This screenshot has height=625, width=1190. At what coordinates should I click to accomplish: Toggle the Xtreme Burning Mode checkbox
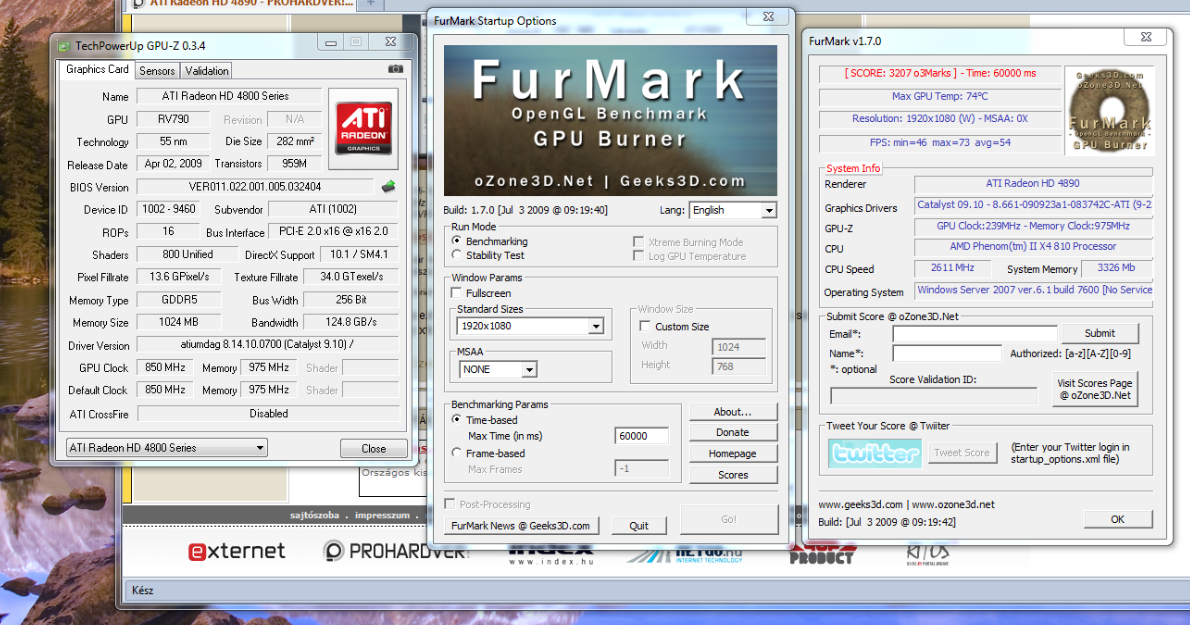pyautogui.click(x=638, y=242)
